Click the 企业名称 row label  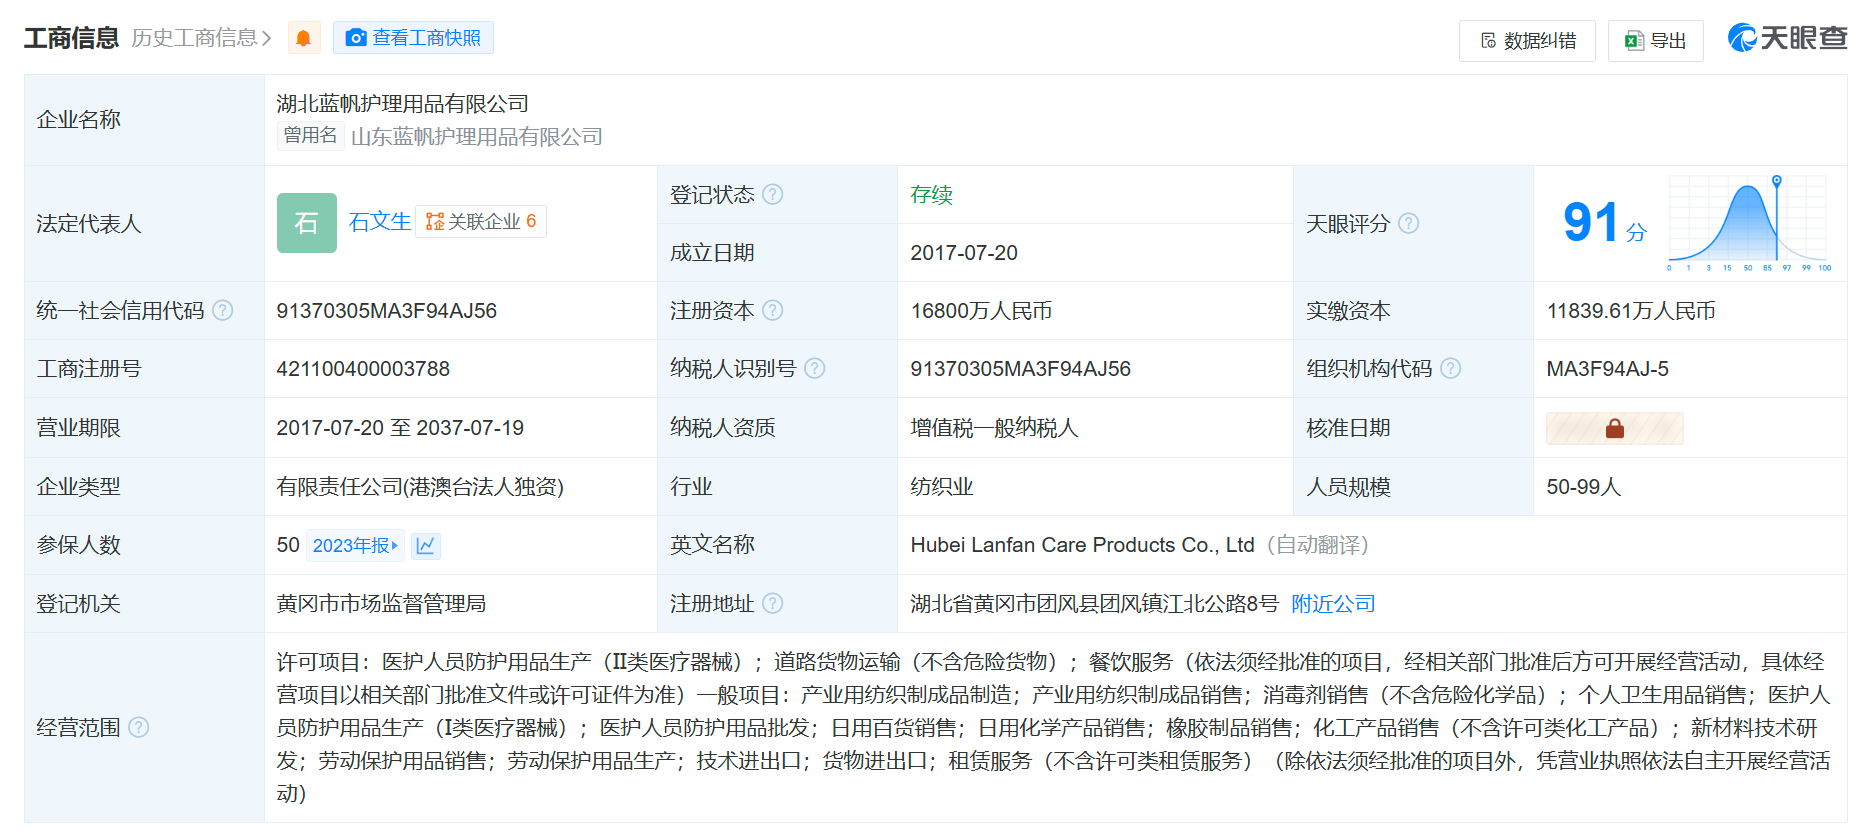click(78, 120)
